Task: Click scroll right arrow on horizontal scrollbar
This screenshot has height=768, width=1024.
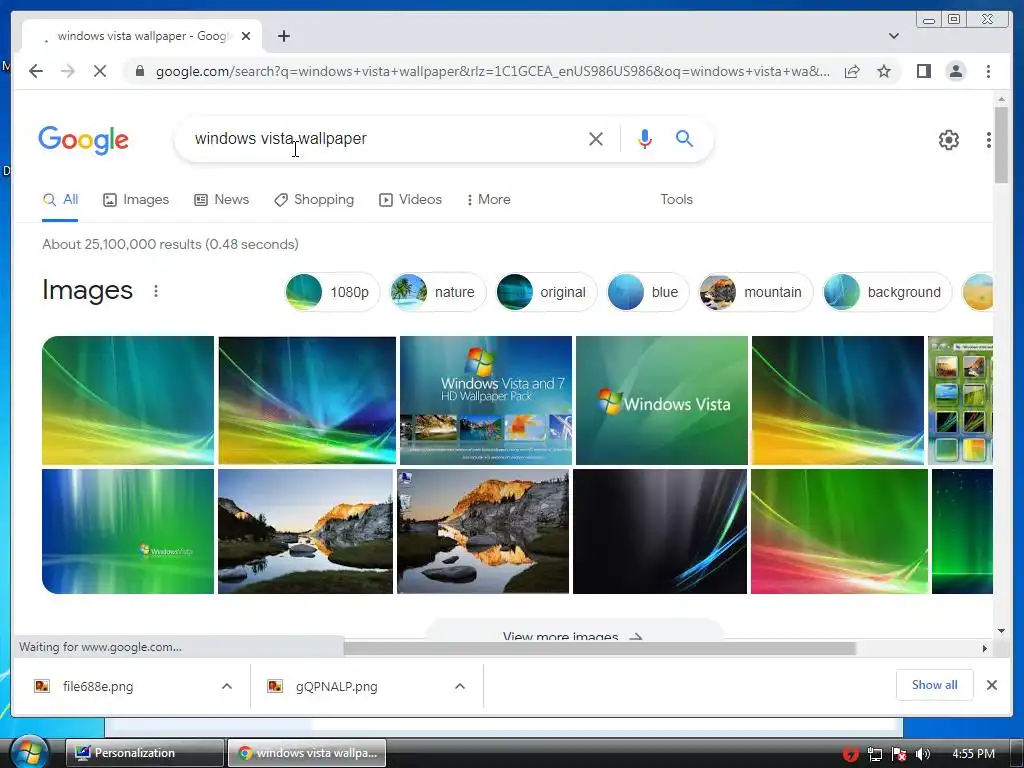Action: coord(985,648)
